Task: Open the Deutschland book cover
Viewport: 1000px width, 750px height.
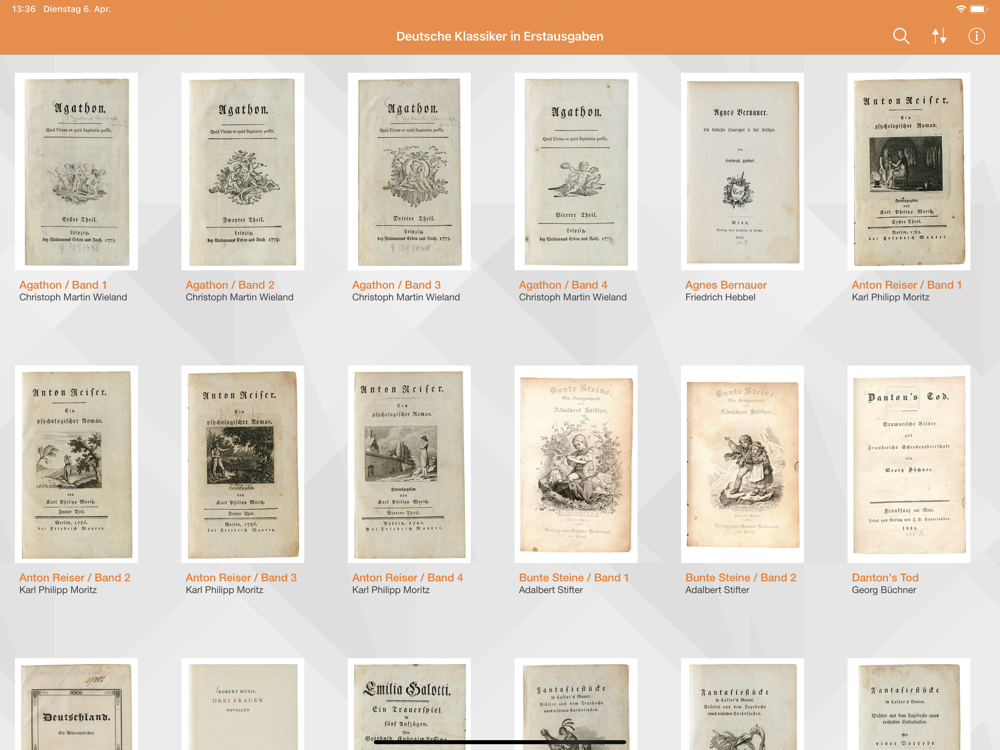Action: 77,705
